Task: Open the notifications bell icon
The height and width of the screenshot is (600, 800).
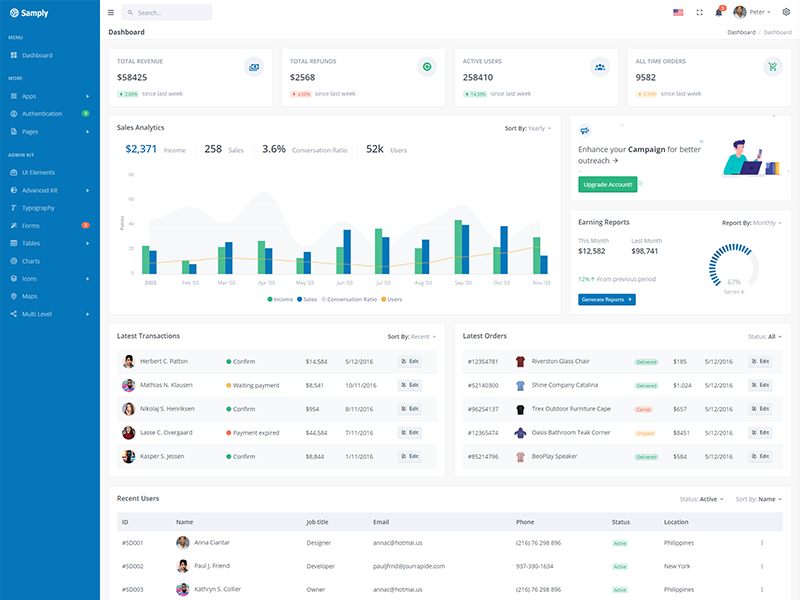Action: (719, 12)
